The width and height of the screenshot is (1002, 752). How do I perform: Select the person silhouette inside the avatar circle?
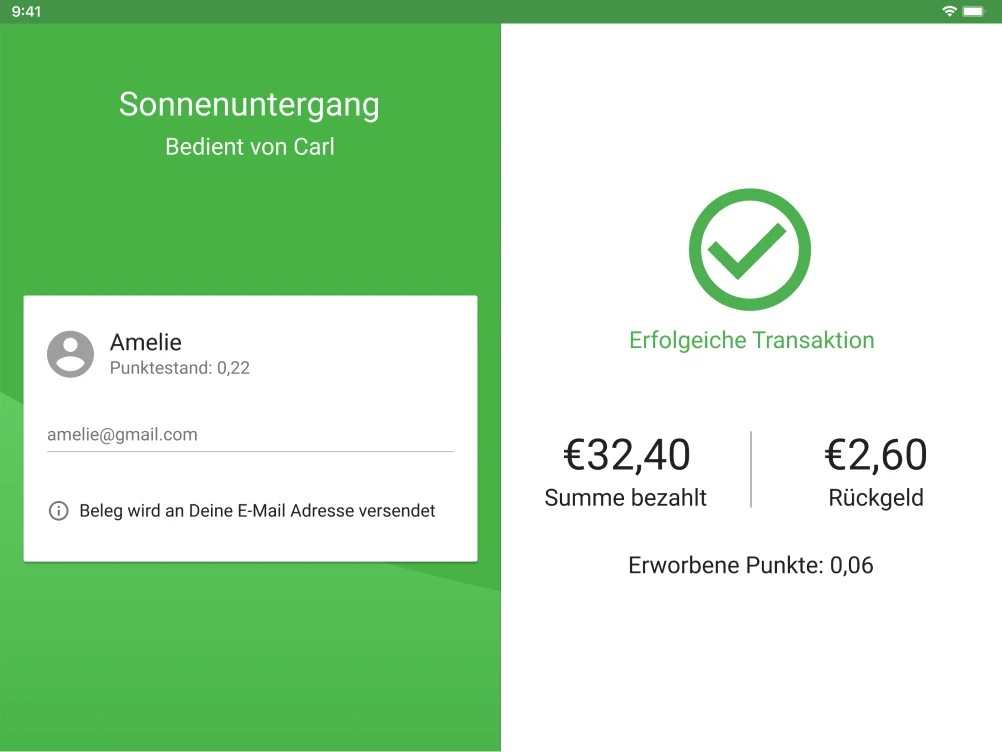click(x=70, y=354)
